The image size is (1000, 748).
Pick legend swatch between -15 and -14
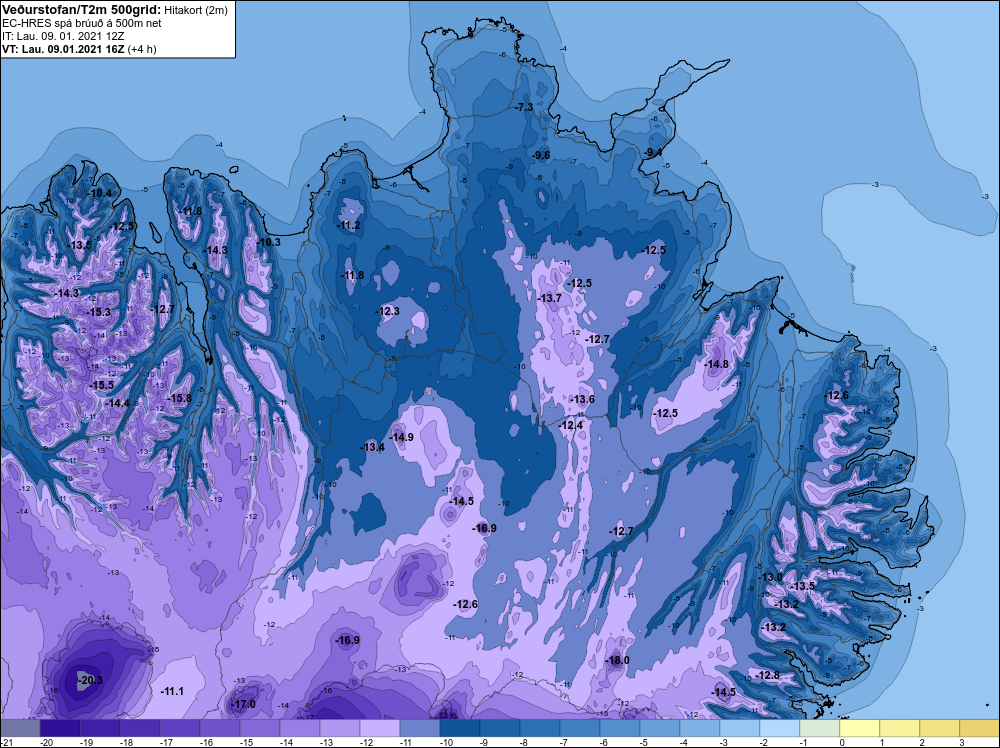[x=260, y=728]
